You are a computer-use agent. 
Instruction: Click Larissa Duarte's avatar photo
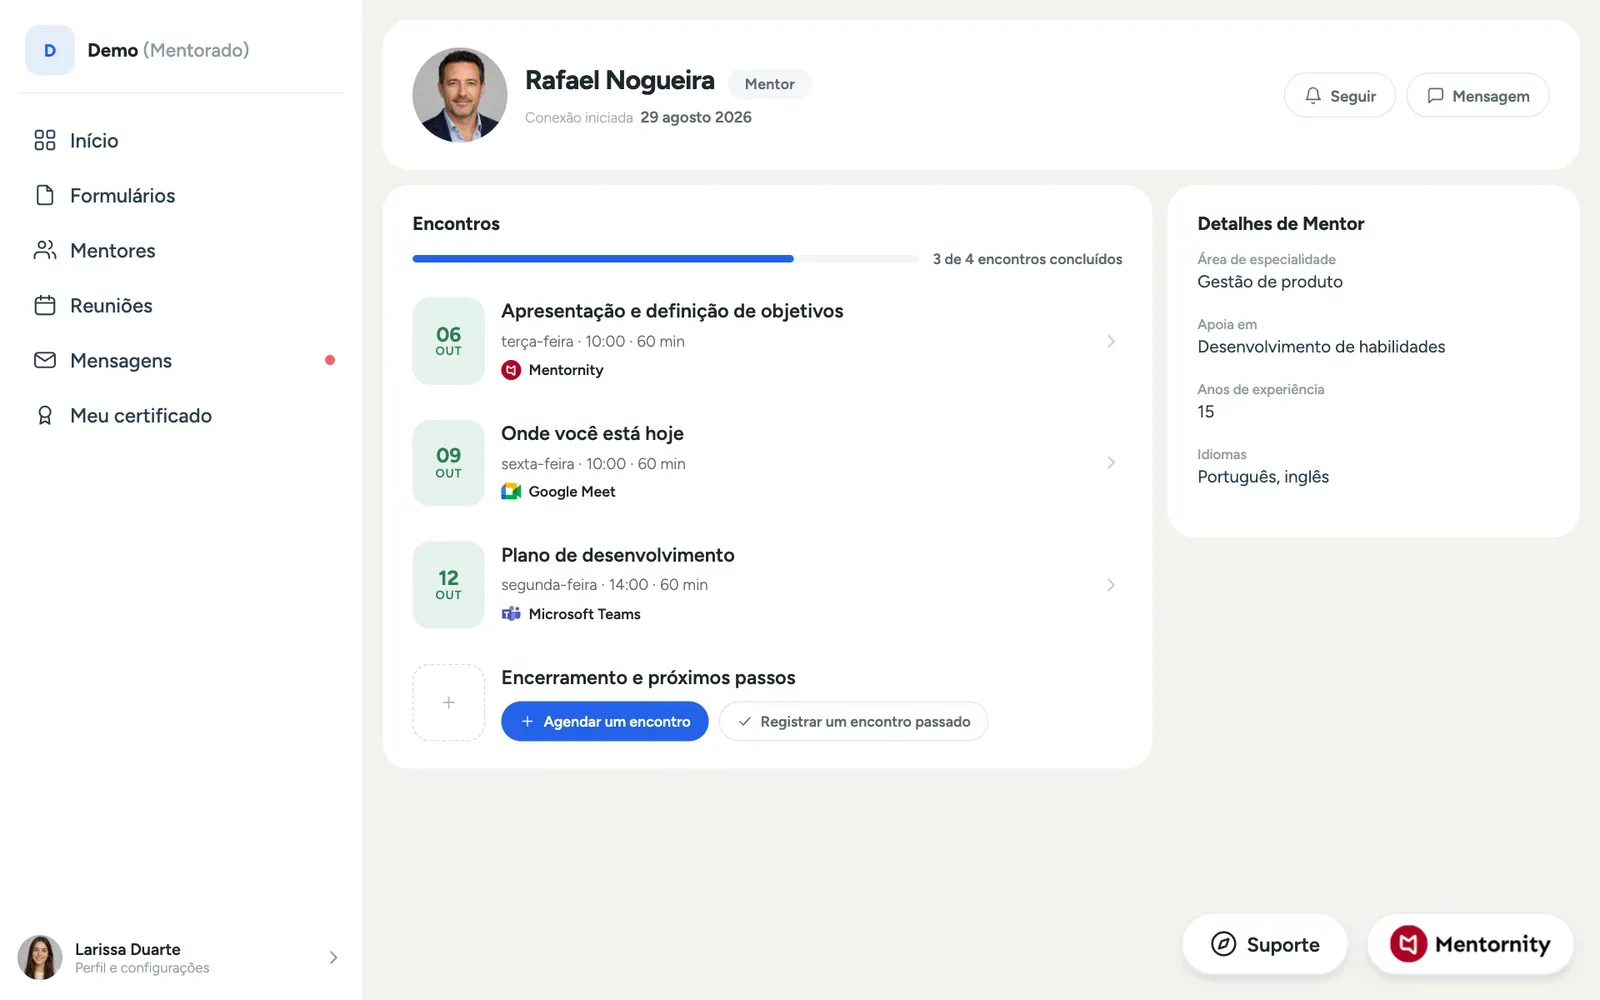[x=40, y=957]
